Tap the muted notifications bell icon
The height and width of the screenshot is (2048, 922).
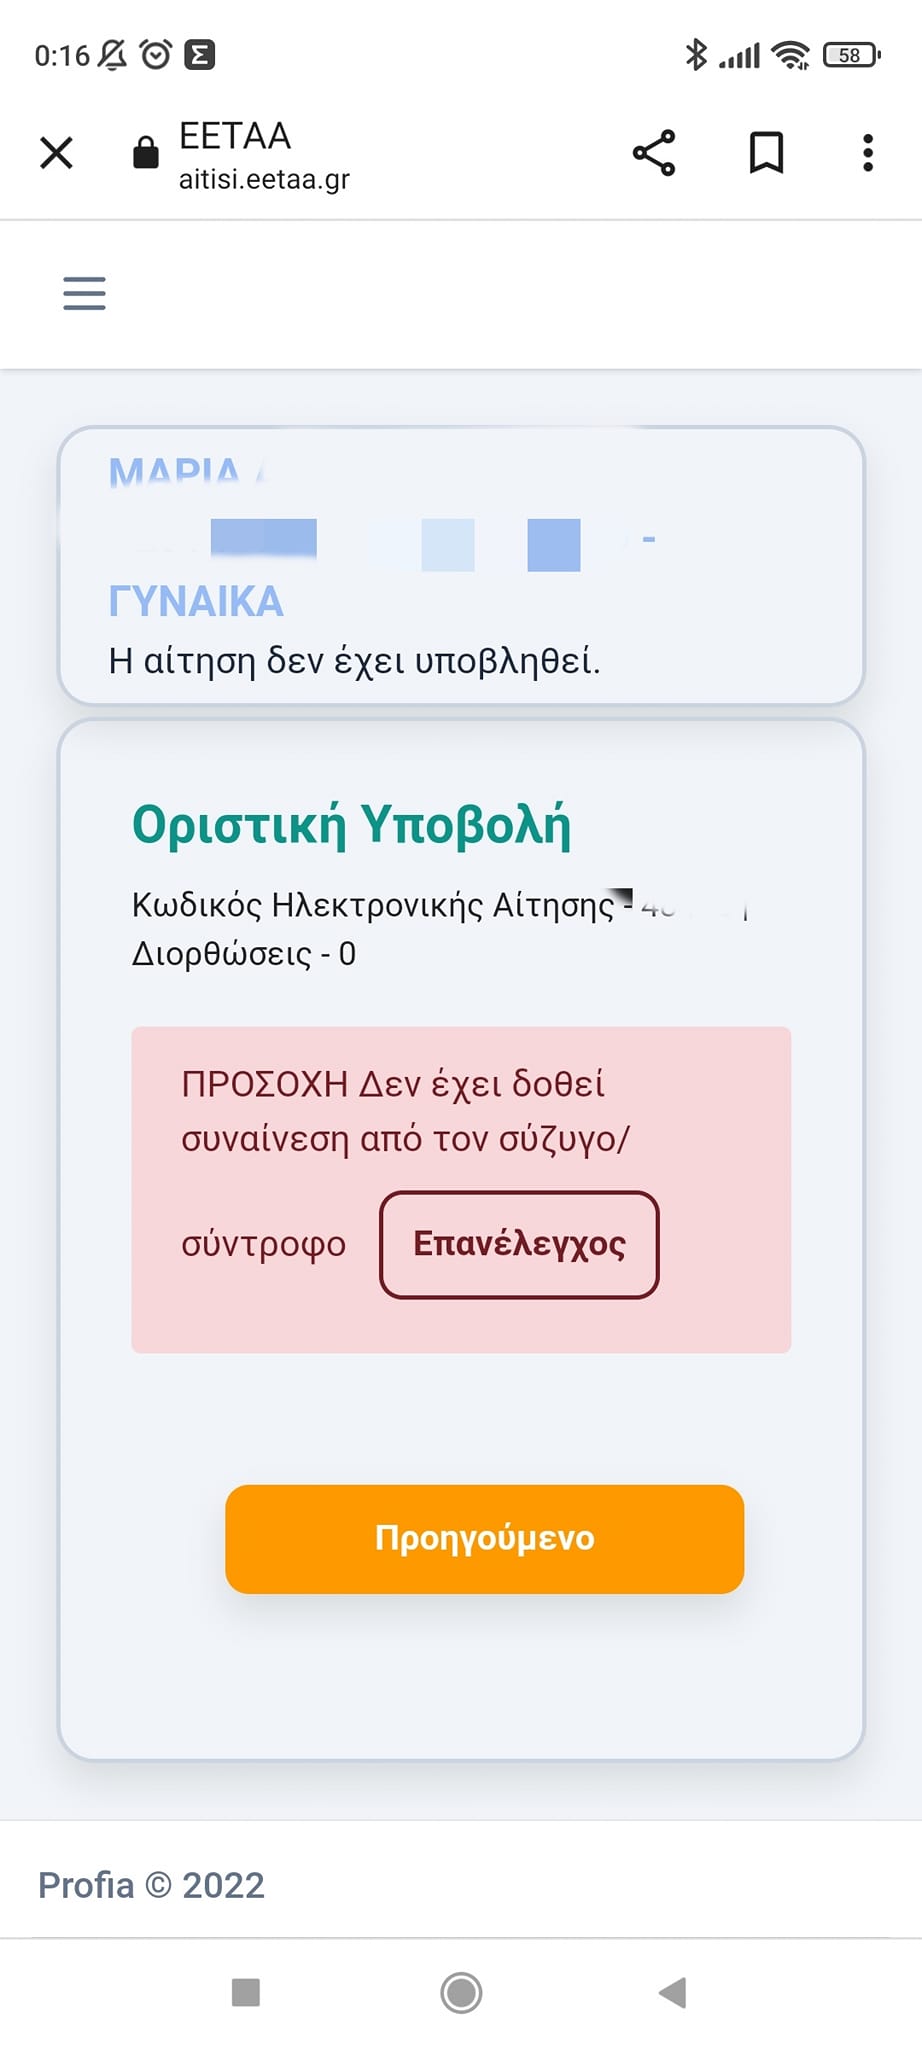click(113, 54)
